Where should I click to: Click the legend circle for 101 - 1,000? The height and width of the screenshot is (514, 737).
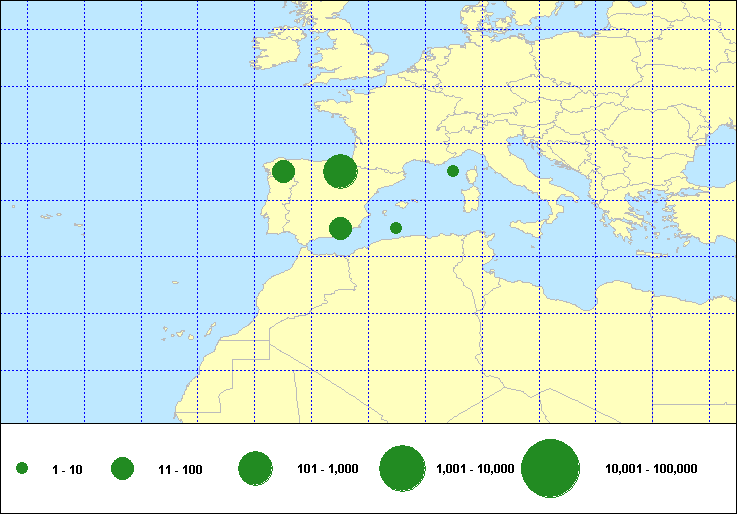tap(256, 469)
